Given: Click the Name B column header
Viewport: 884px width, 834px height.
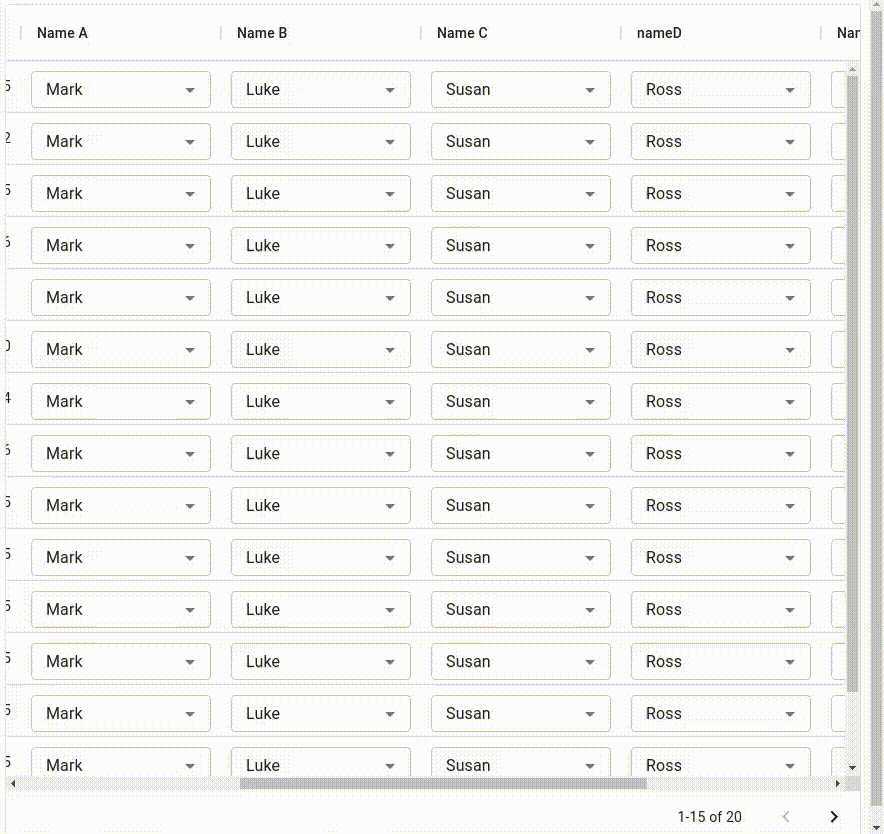Looking at the screenshot, I should click(x=262, y=33).
